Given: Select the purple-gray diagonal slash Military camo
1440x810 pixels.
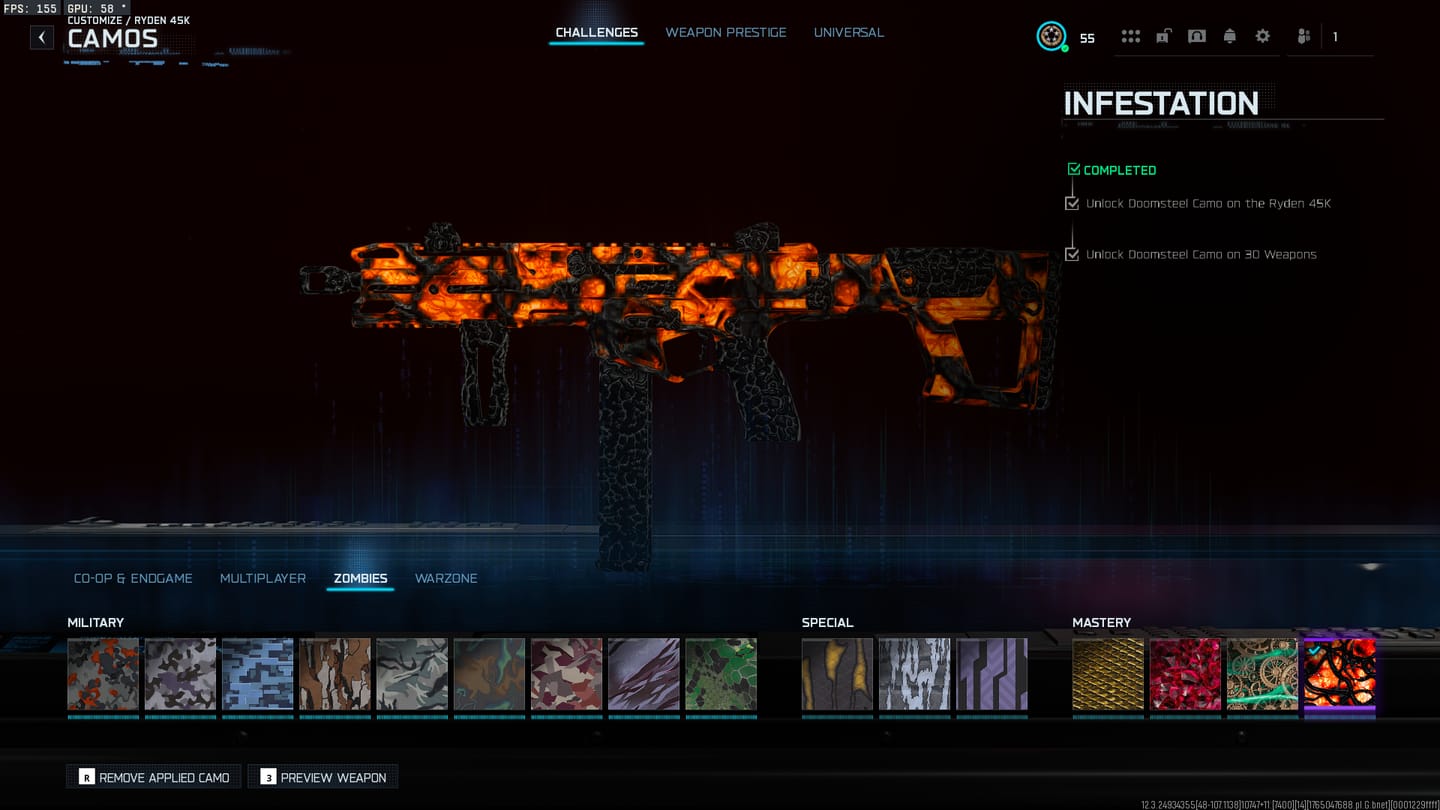Looking at the screenshot, I should (x=644, y=675).
